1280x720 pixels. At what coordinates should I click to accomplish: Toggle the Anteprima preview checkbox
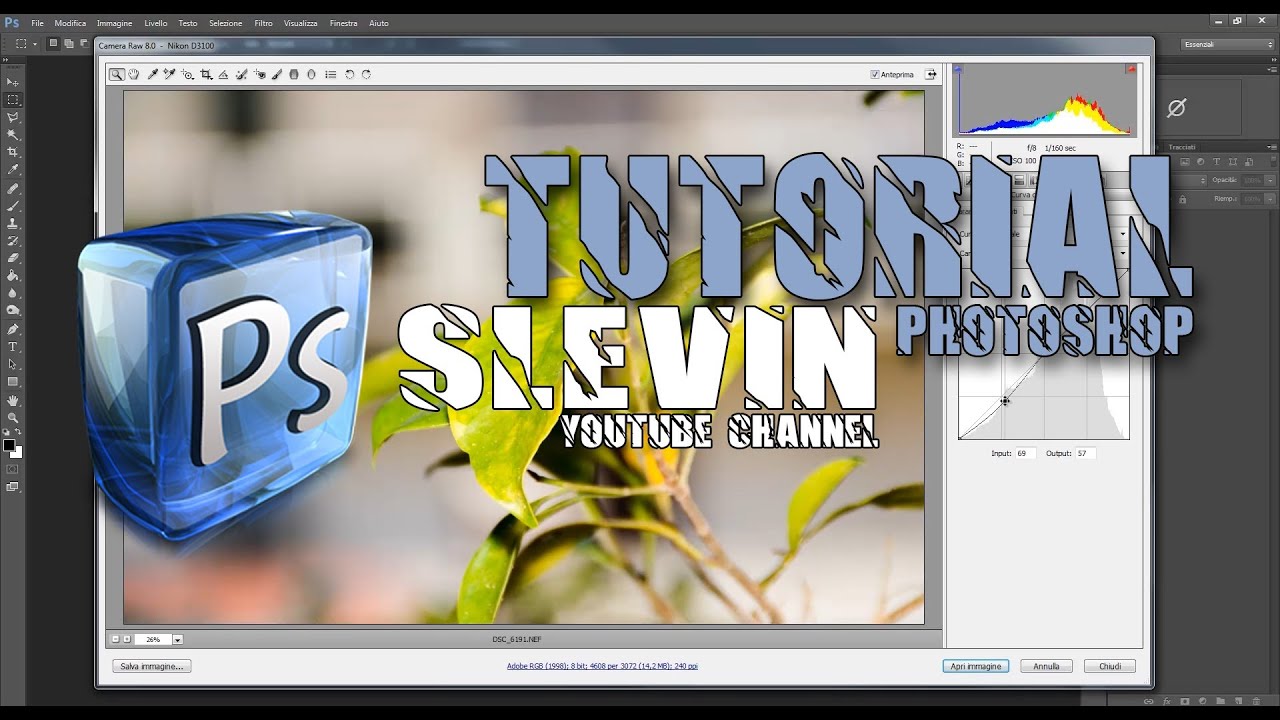click(x=875, y=74)
